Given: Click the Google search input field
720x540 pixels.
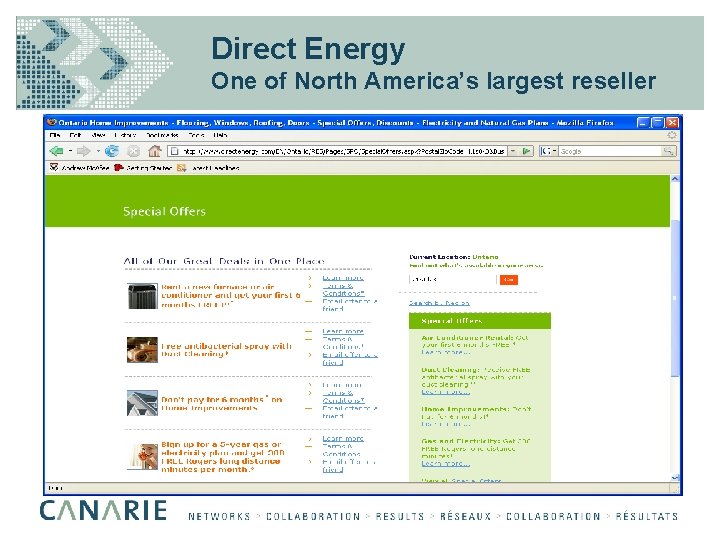Looking at the screenshot, I should coord(610,151).
